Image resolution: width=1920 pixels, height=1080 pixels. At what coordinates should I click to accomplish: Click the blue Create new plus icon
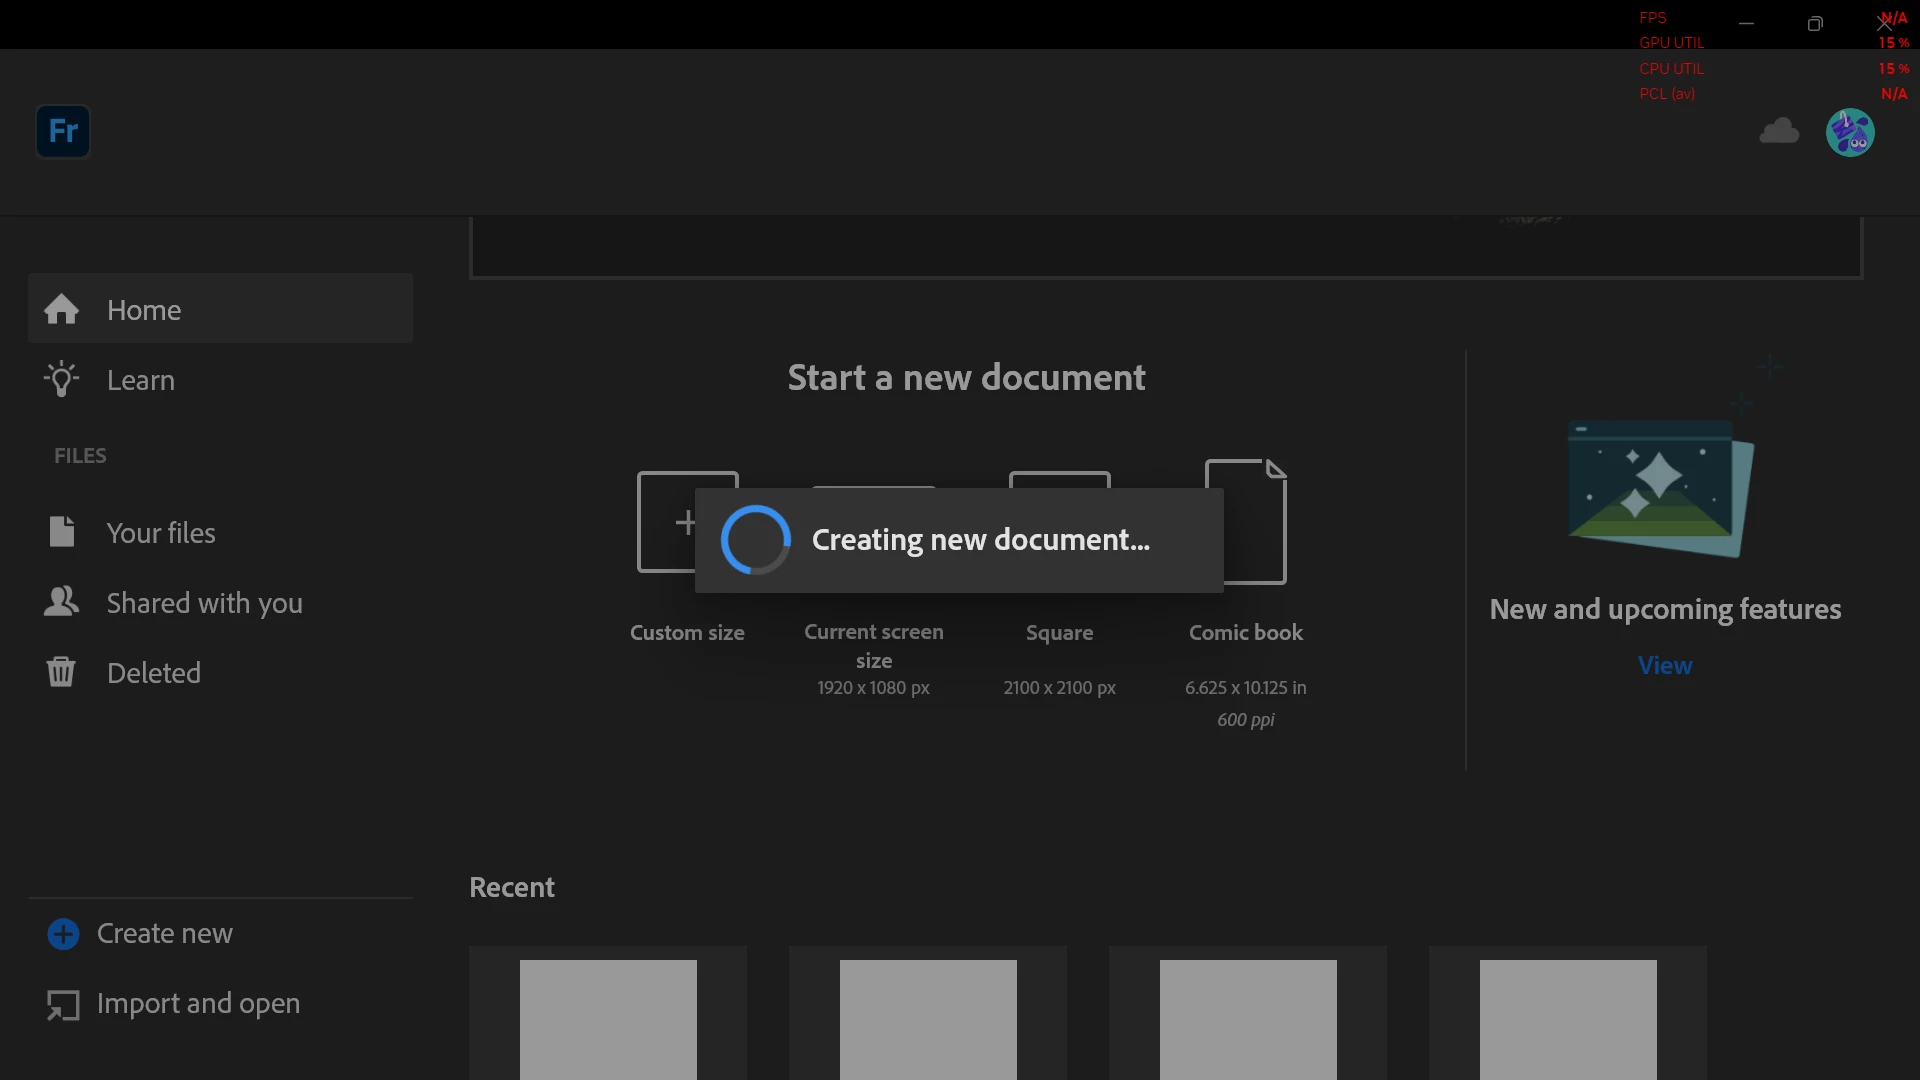63,934
